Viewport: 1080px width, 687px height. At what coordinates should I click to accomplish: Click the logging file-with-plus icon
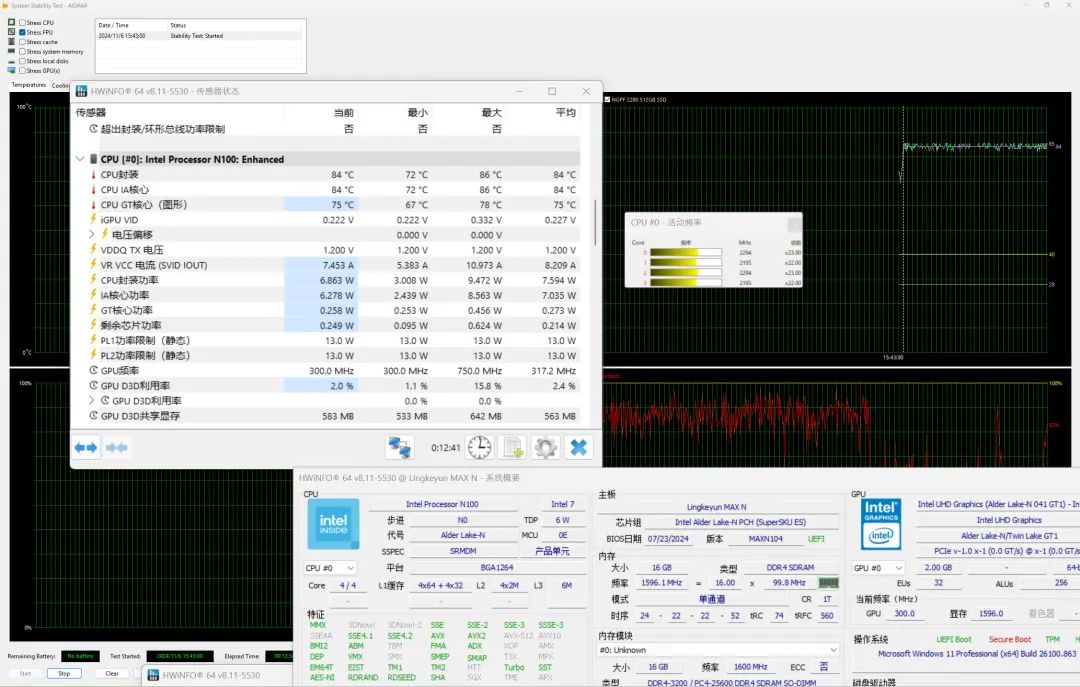pos(513,447)
